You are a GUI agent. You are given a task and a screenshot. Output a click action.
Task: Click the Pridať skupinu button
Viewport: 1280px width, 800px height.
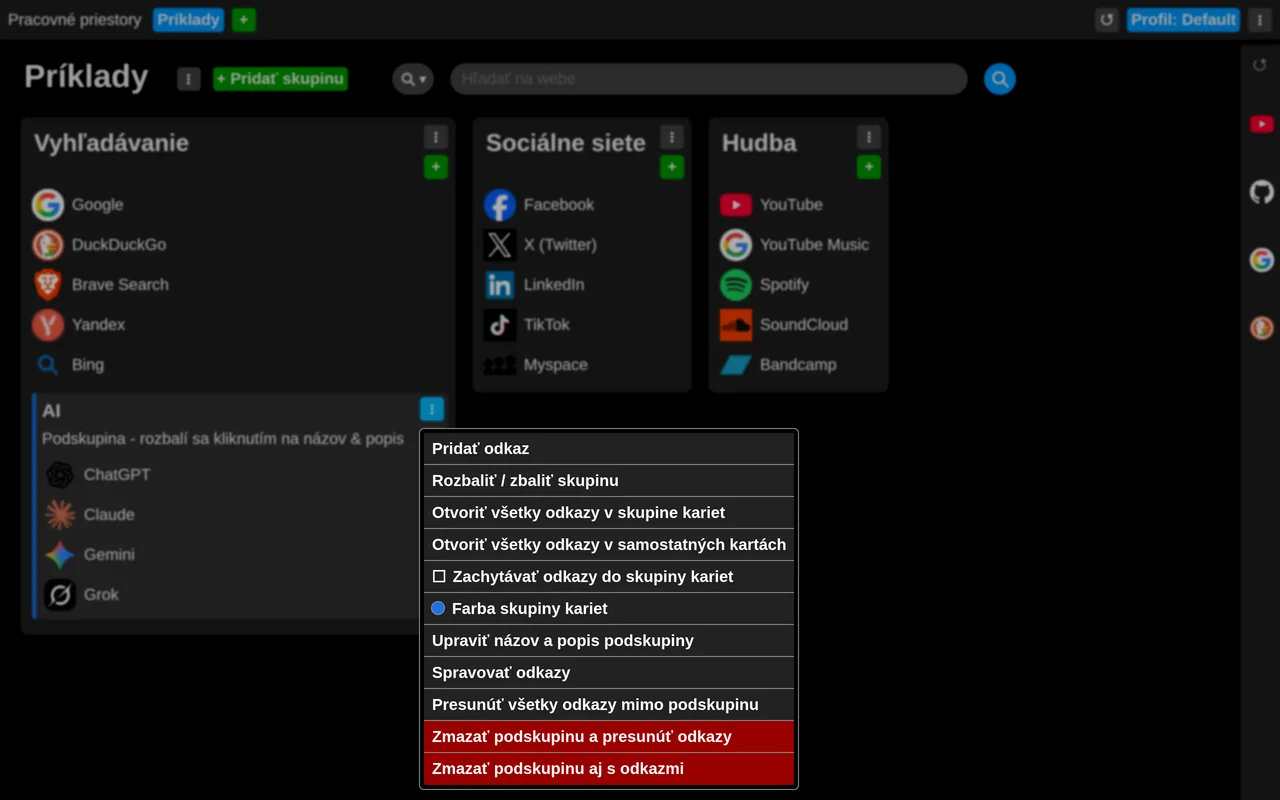(280, 79)
